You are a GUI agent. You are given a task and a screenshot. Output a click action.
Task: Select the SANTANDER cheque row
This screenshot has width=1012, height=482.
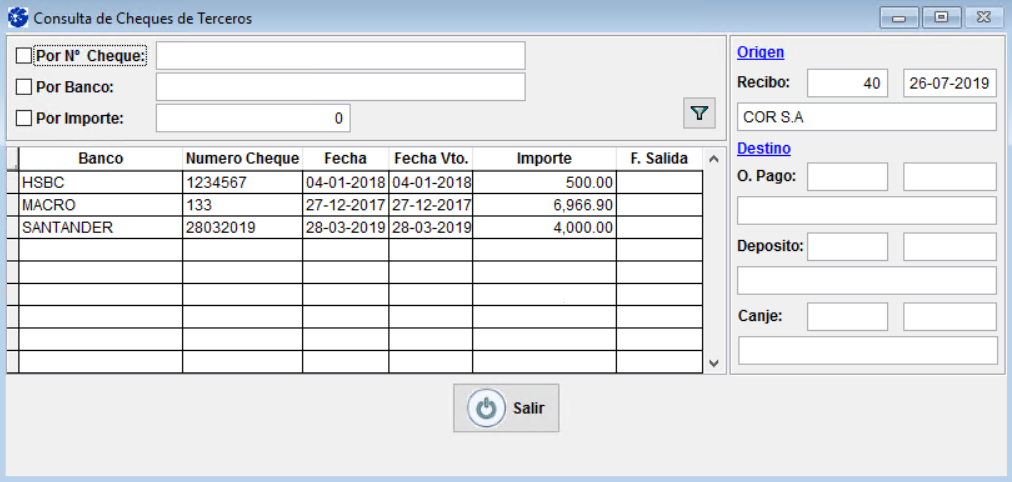tap(100, 227)
